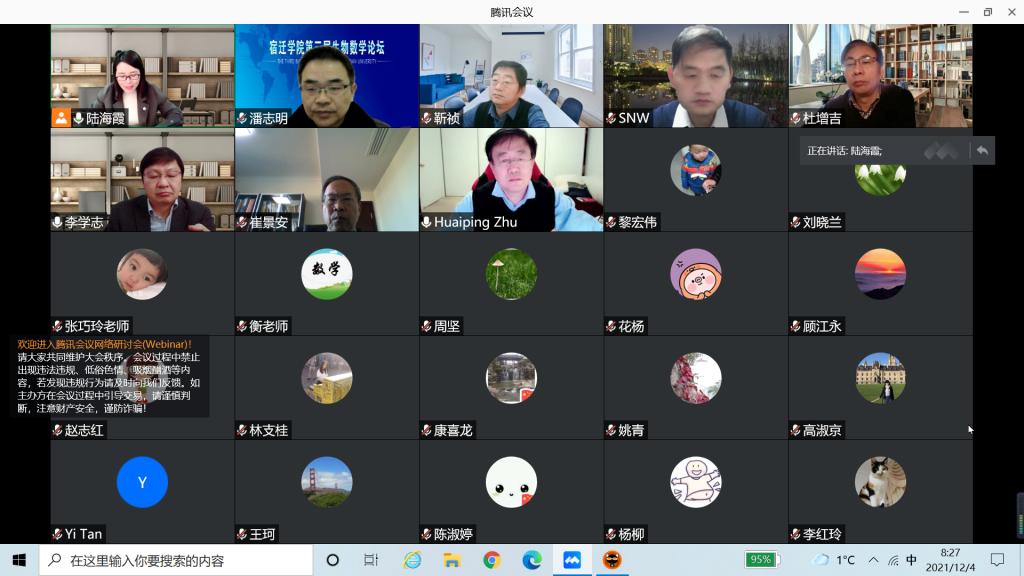
Task: Click the return arrow in the speaker bar
Action: [x=982, y=151]
